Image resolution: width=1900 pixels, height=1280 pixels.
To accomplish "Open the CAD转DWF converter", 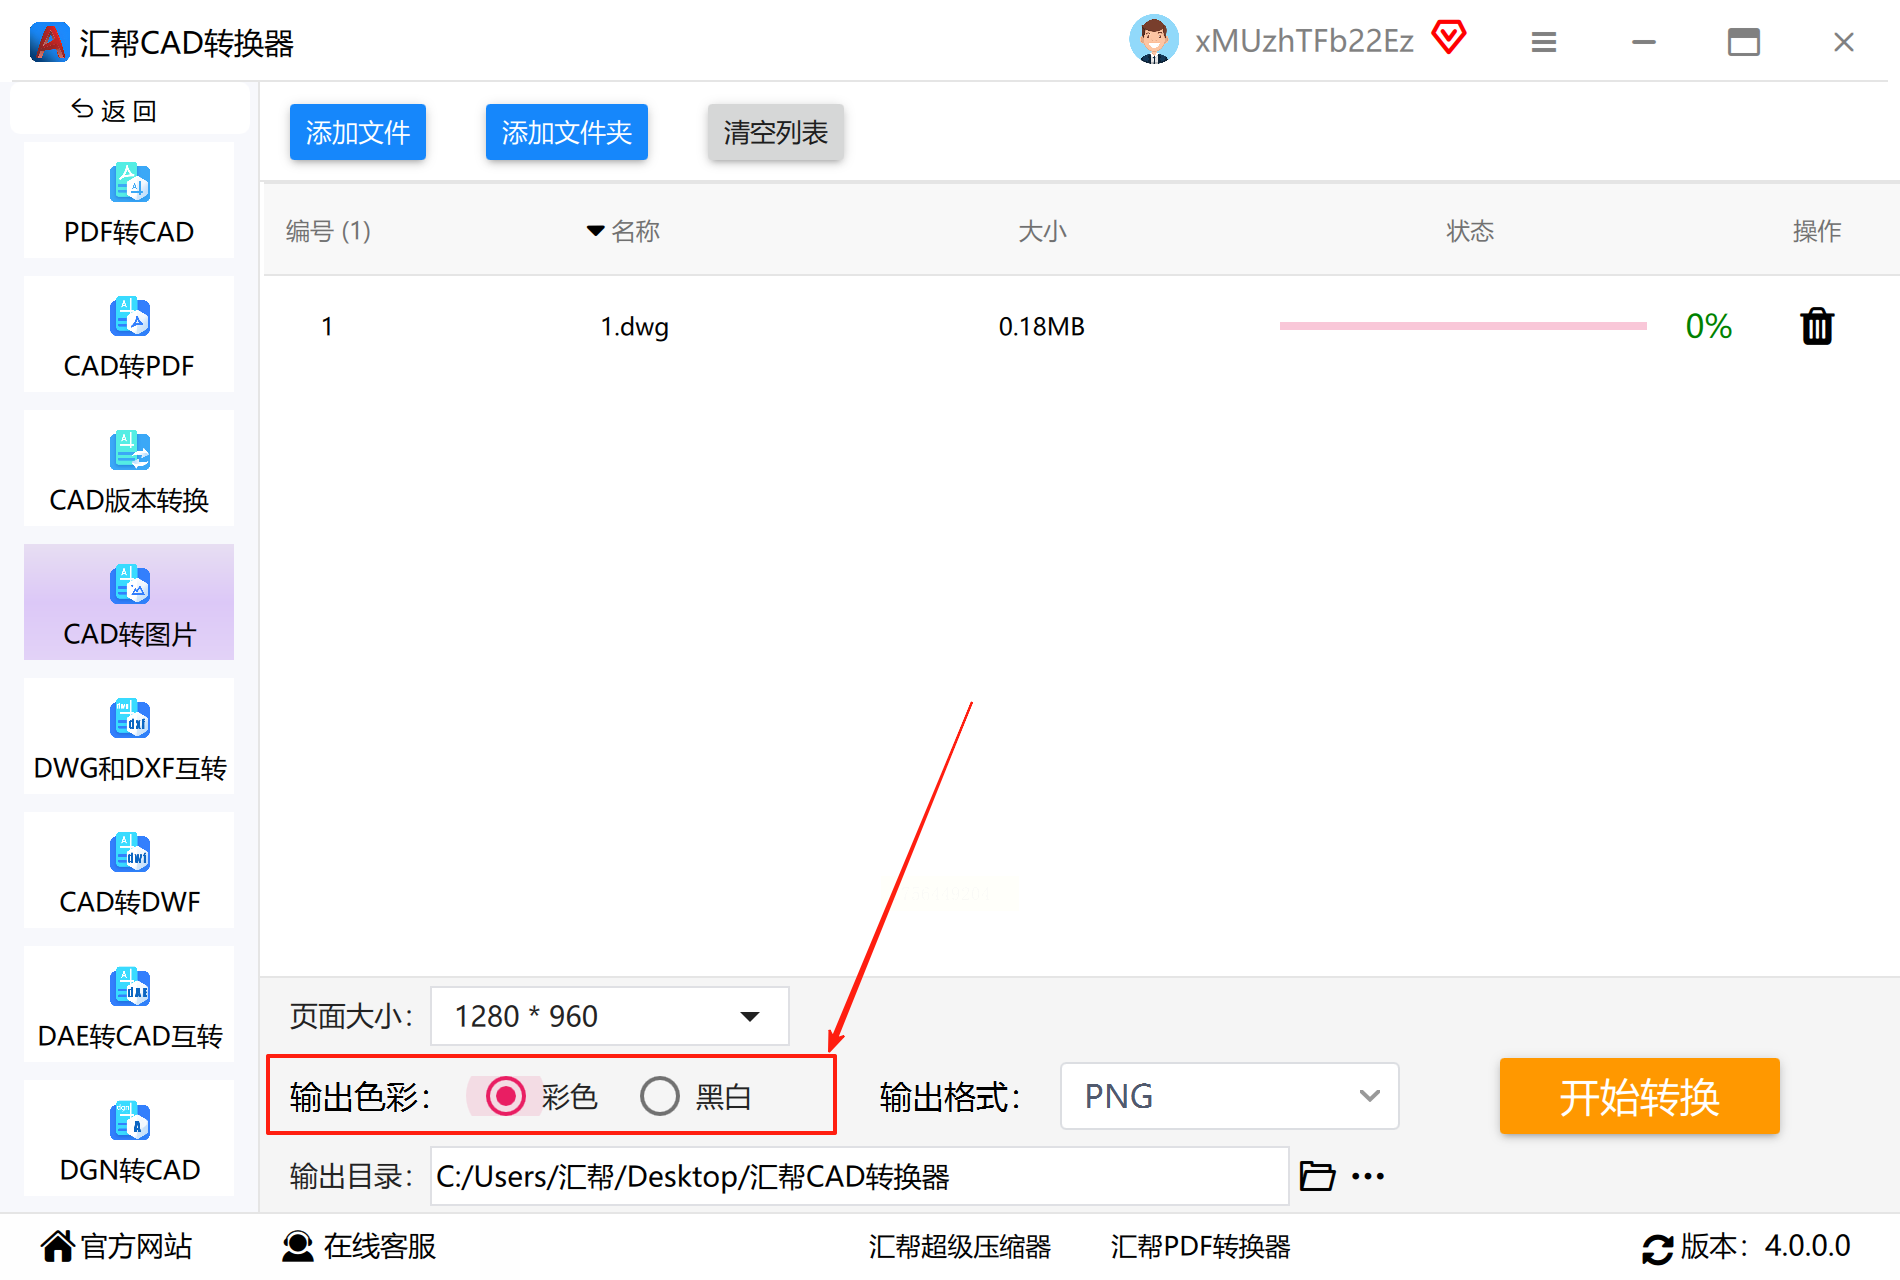I will pyautogui.click(x=129, y=871).
